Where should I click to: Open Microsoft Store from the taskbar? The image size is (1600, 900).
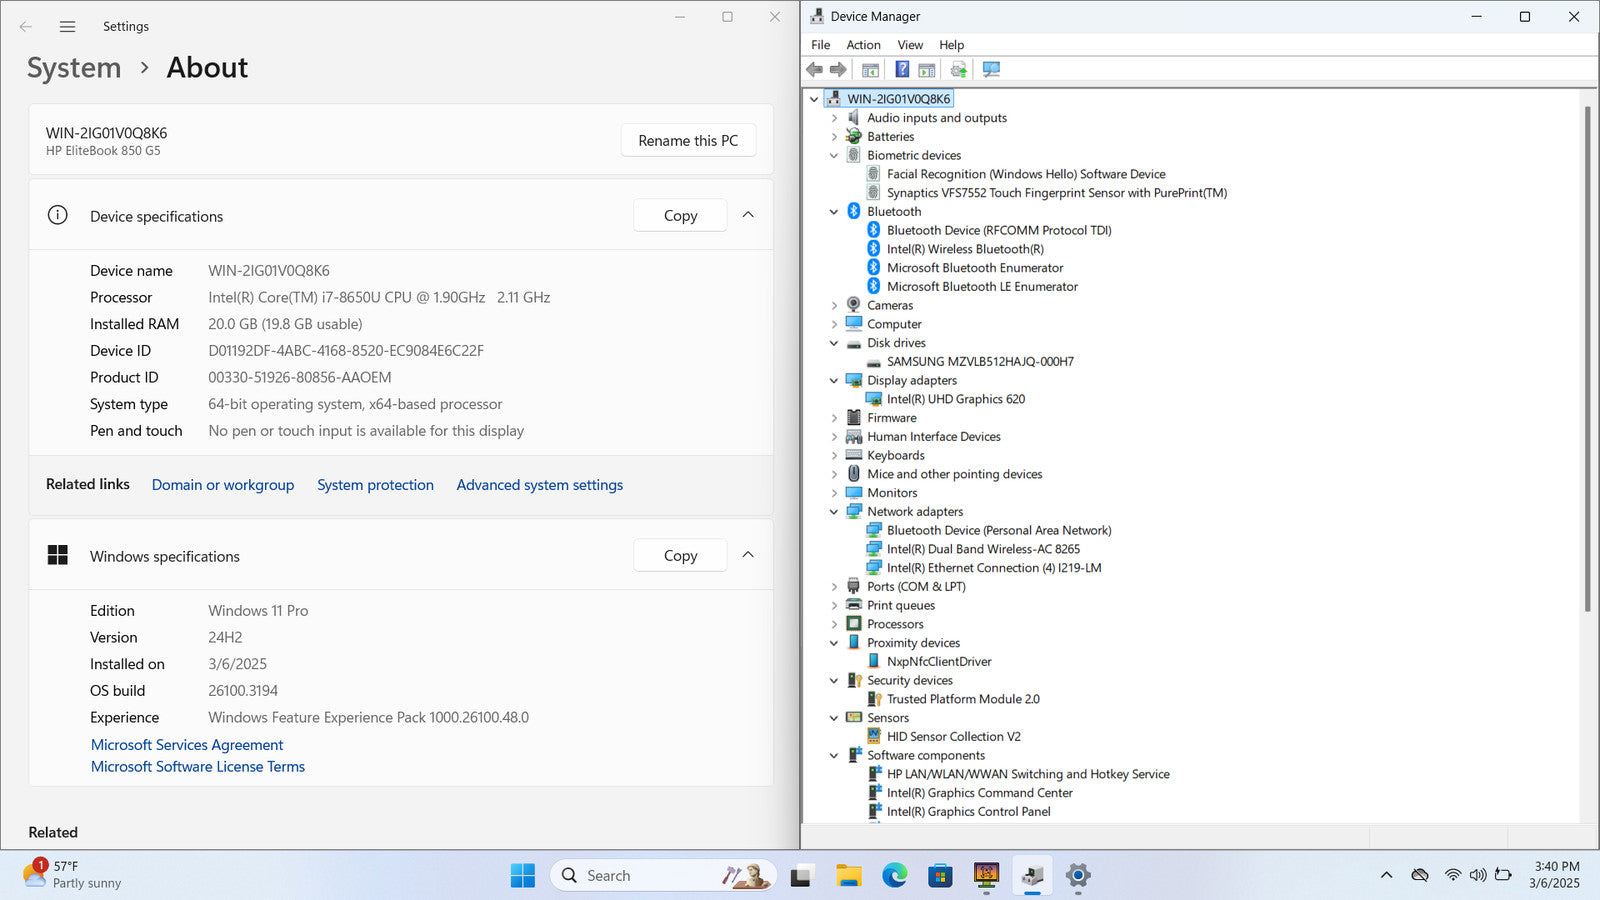point(940,876)
